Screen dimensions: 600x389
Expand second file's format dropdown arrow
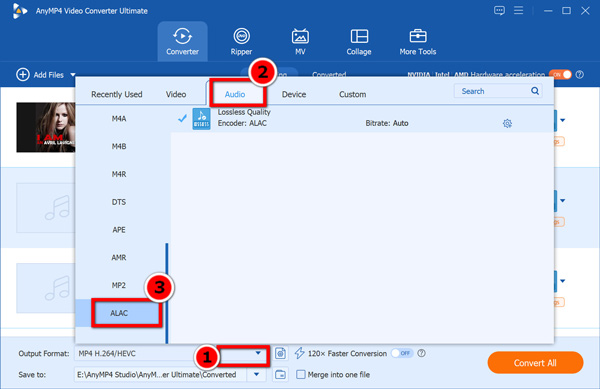pyautogui.click(x=562, y=200)
